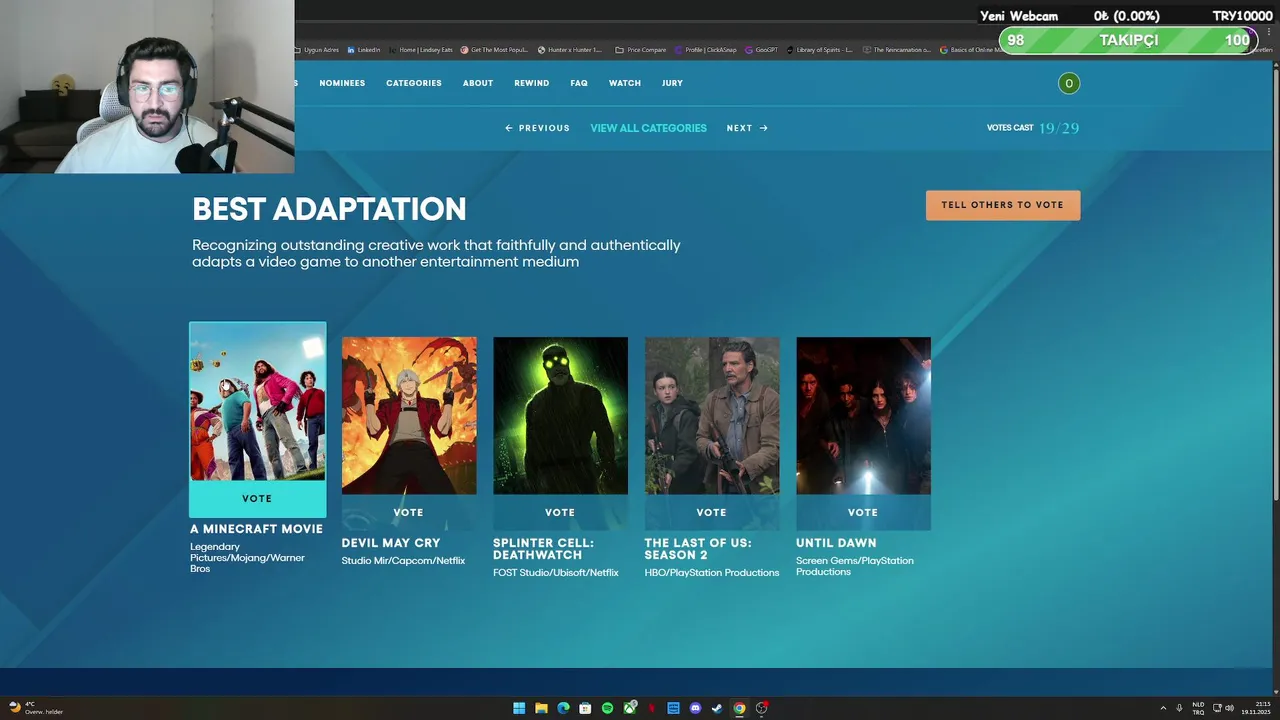Open the volume tray icon

coord(1230,708)
